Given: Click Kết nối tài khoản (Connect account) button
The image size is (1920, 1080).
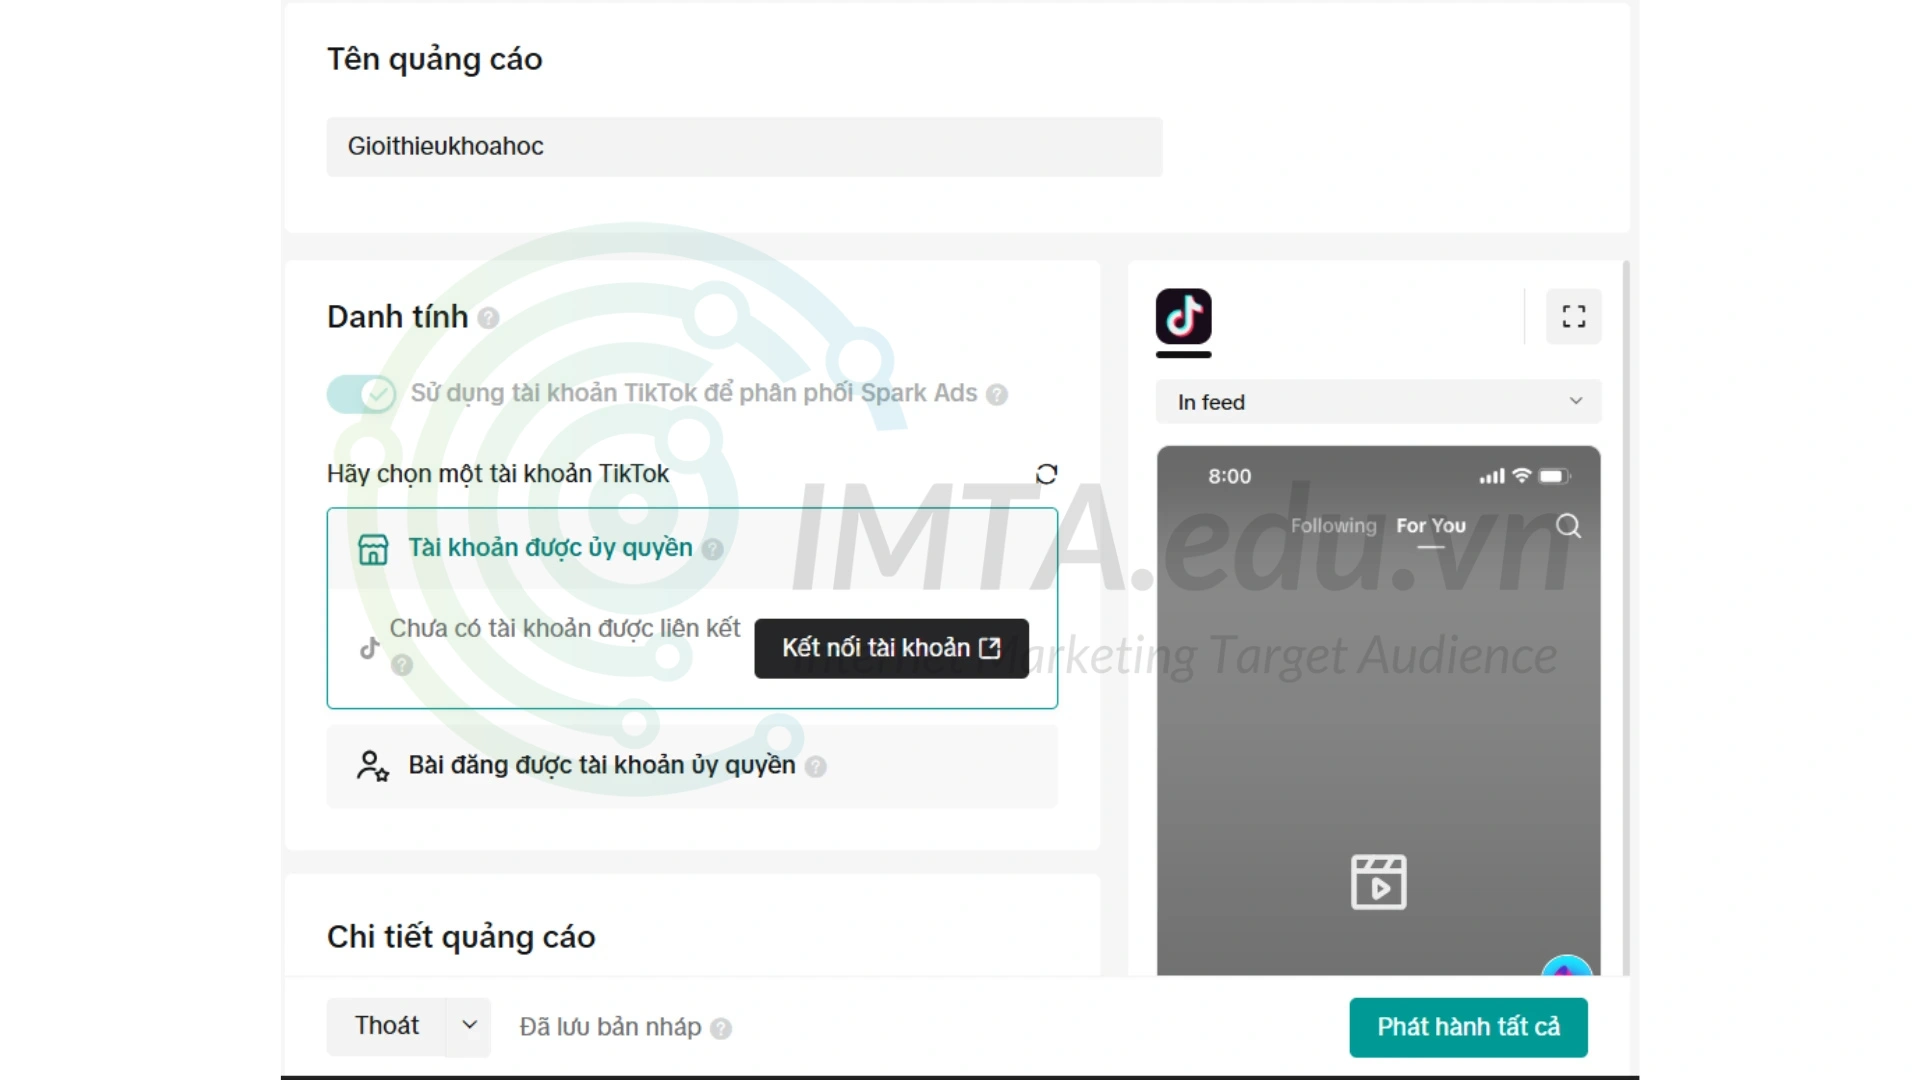Looking at the screenshot, I should click(x=891, y=647).
